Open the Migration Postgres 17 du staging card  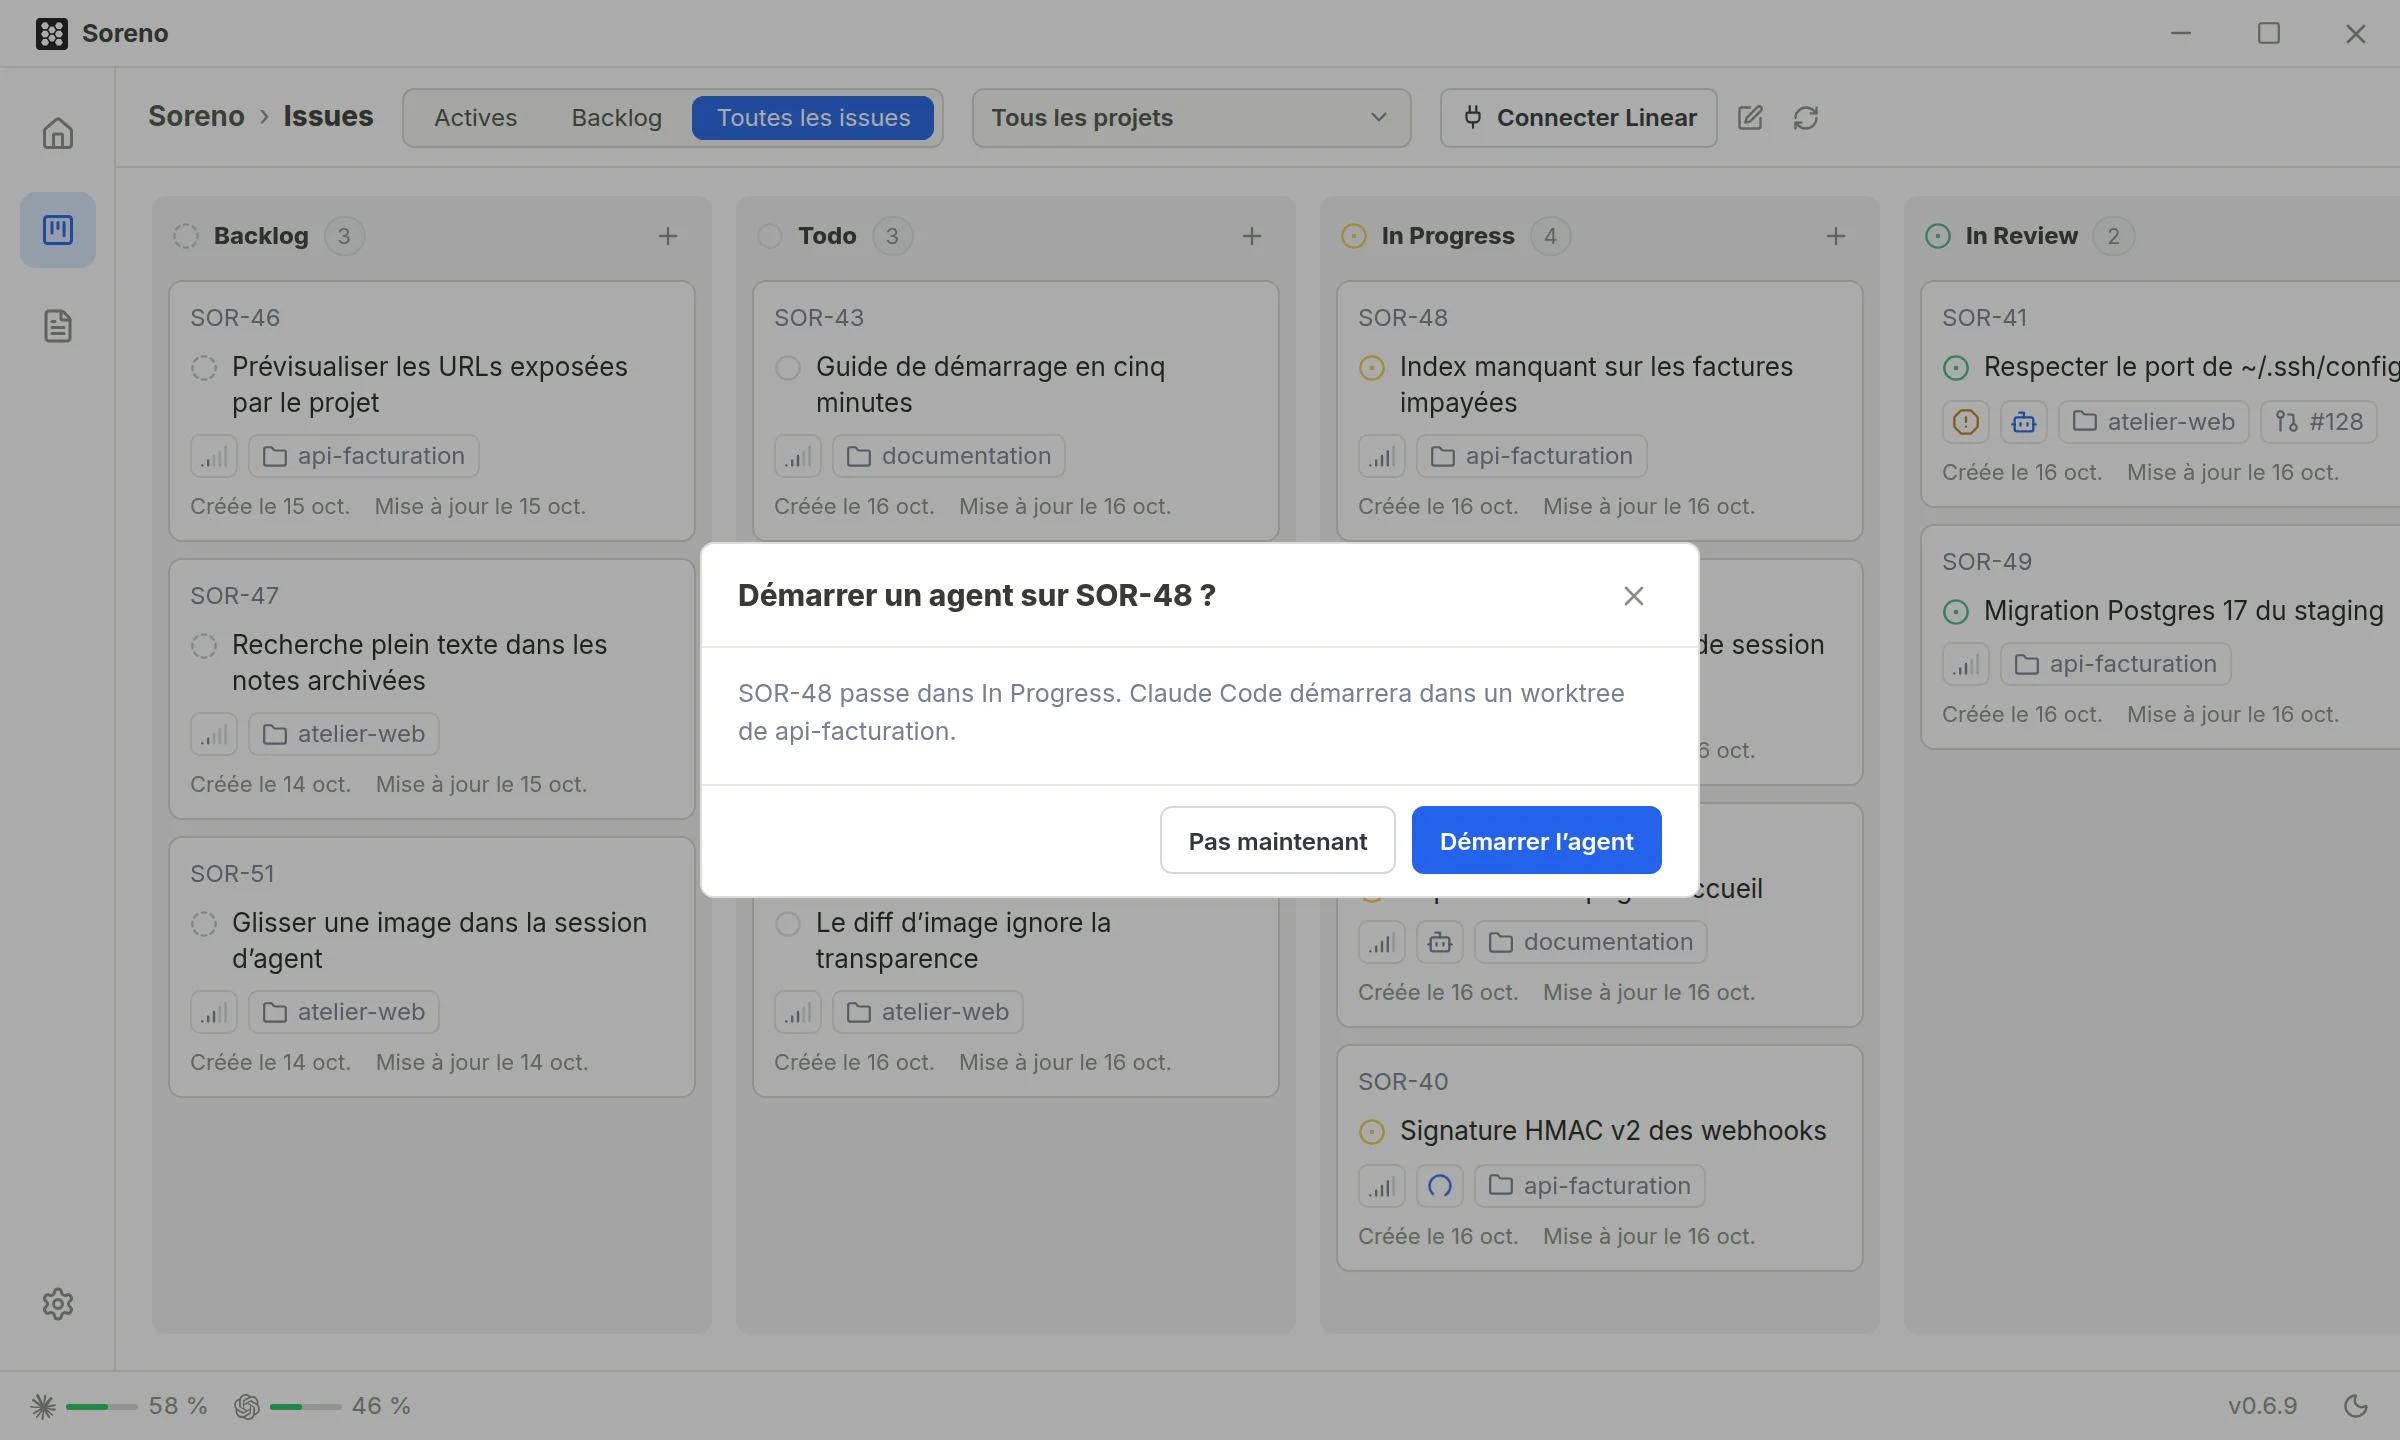click(x=2160, y=637)
